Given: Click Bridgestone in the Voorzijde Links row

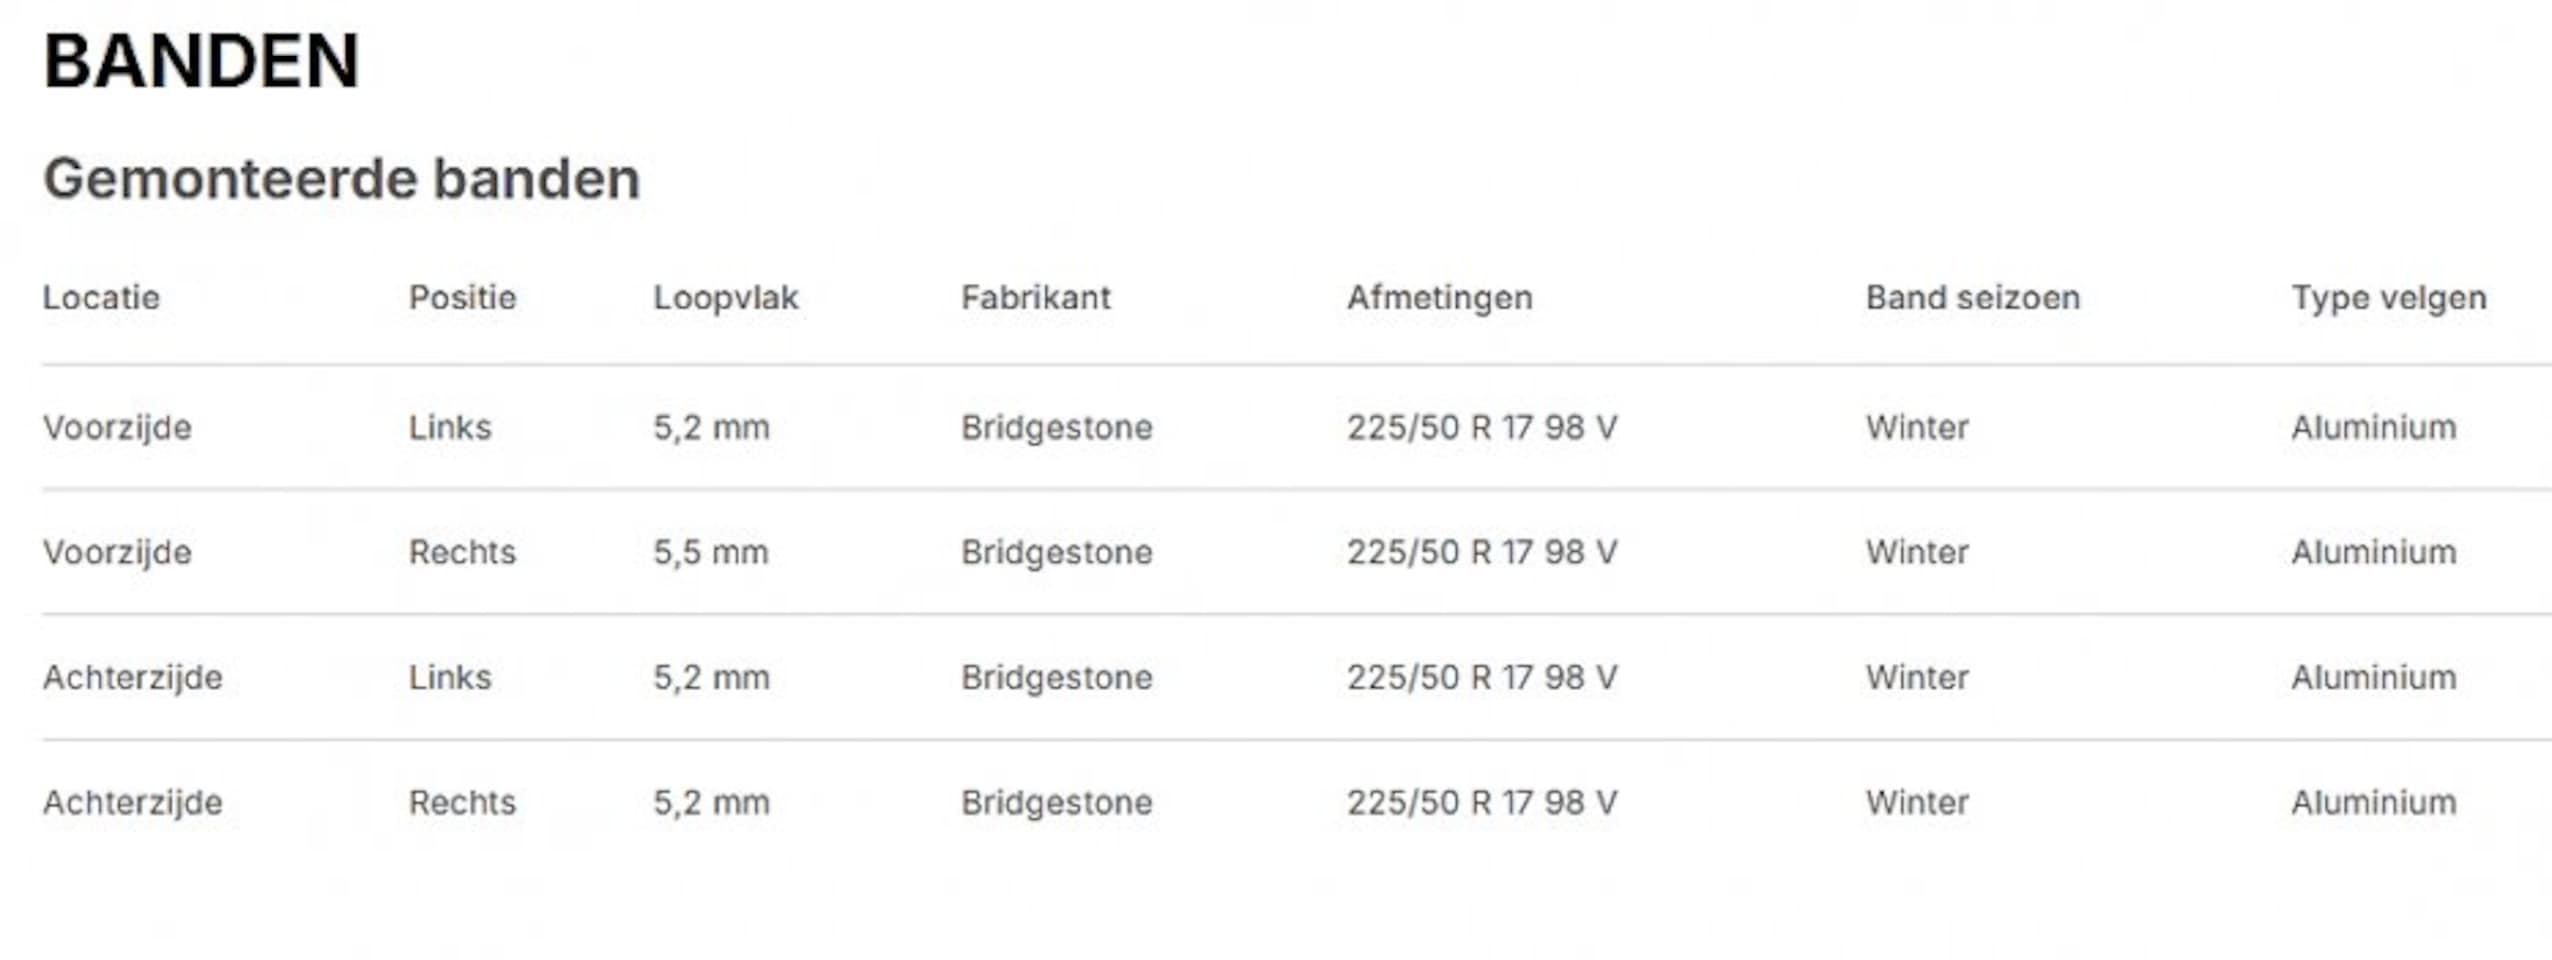Looking at the screenshot, I should point(1056,428).
